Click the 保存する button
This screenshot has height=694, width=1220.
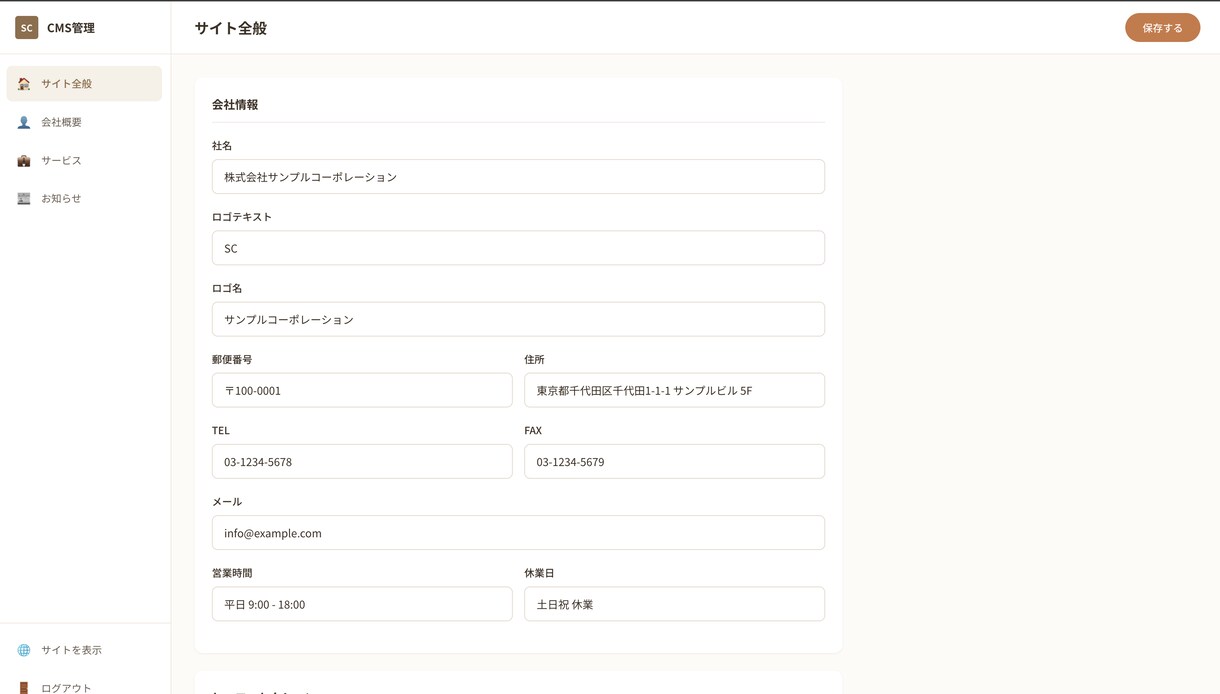[1162, 28]
